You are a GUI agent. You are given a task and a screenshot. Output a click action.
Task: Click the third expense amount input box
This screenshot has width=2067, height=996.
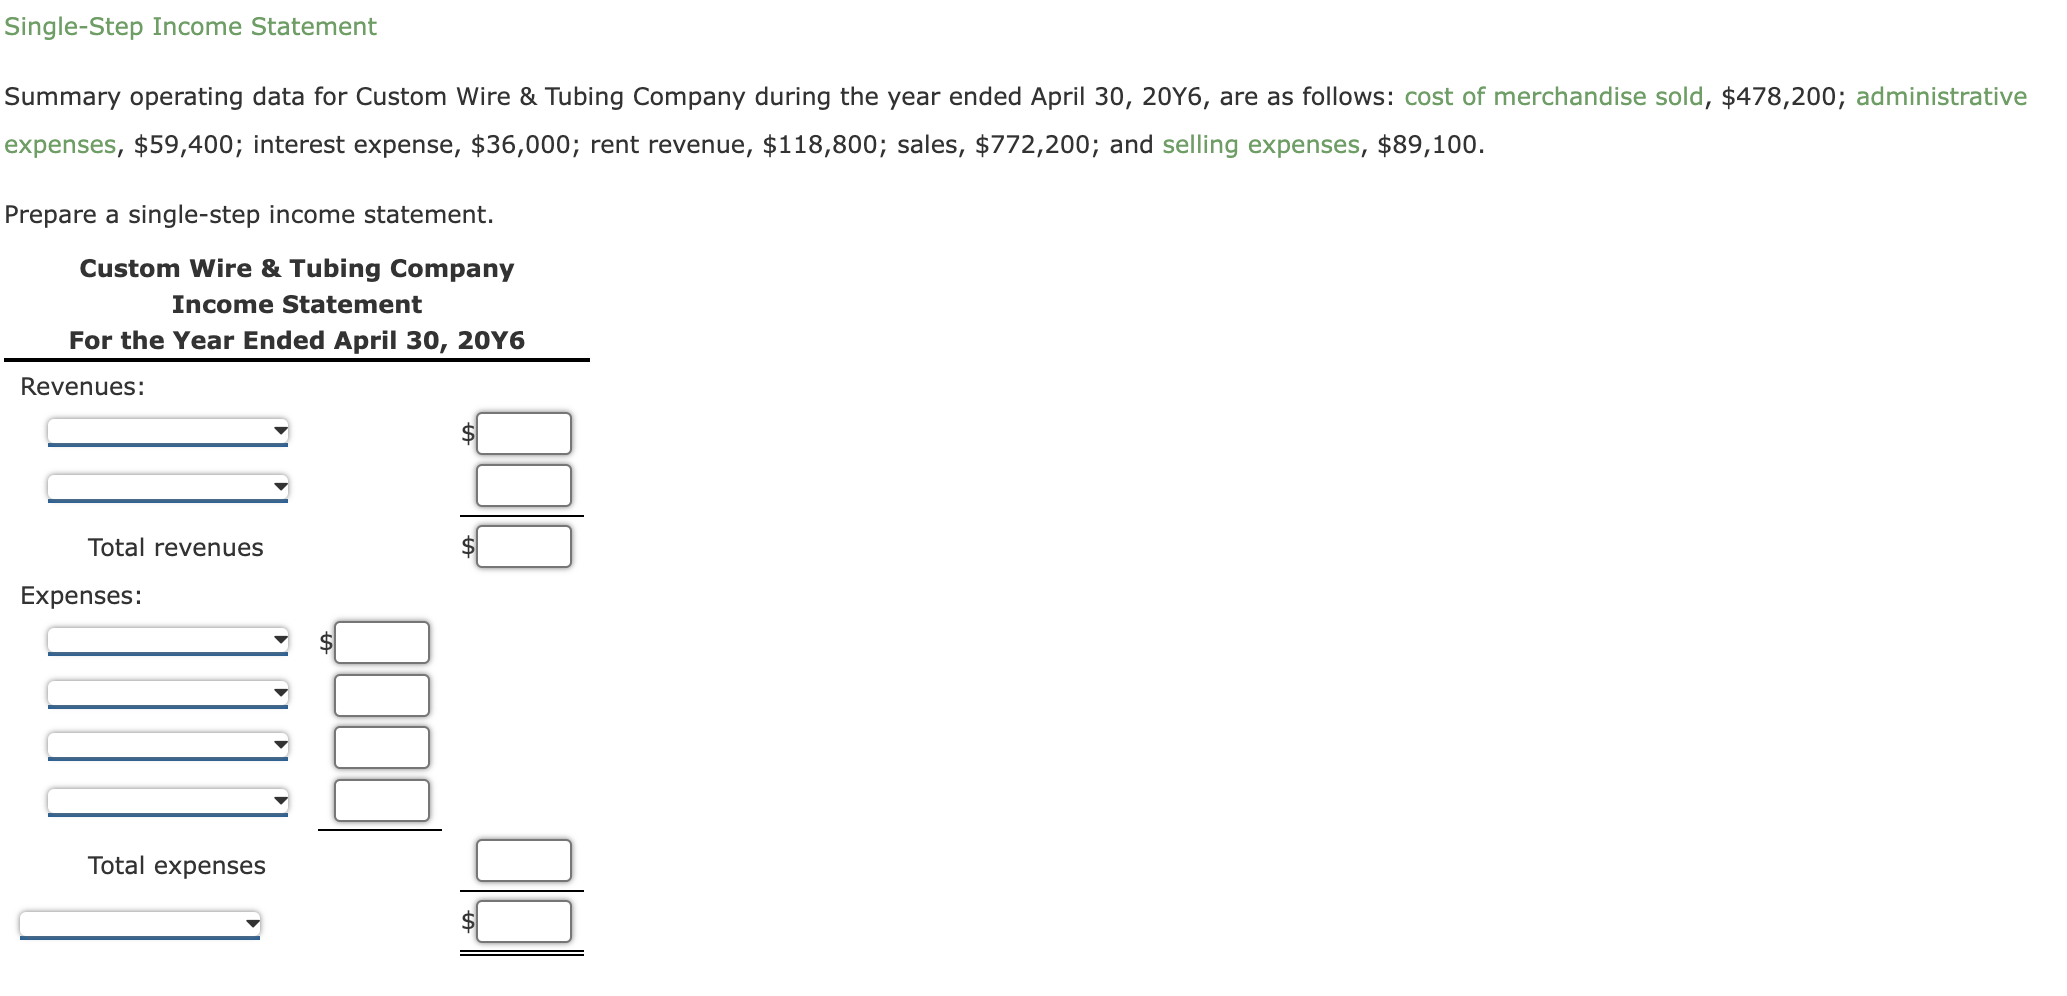381,747
